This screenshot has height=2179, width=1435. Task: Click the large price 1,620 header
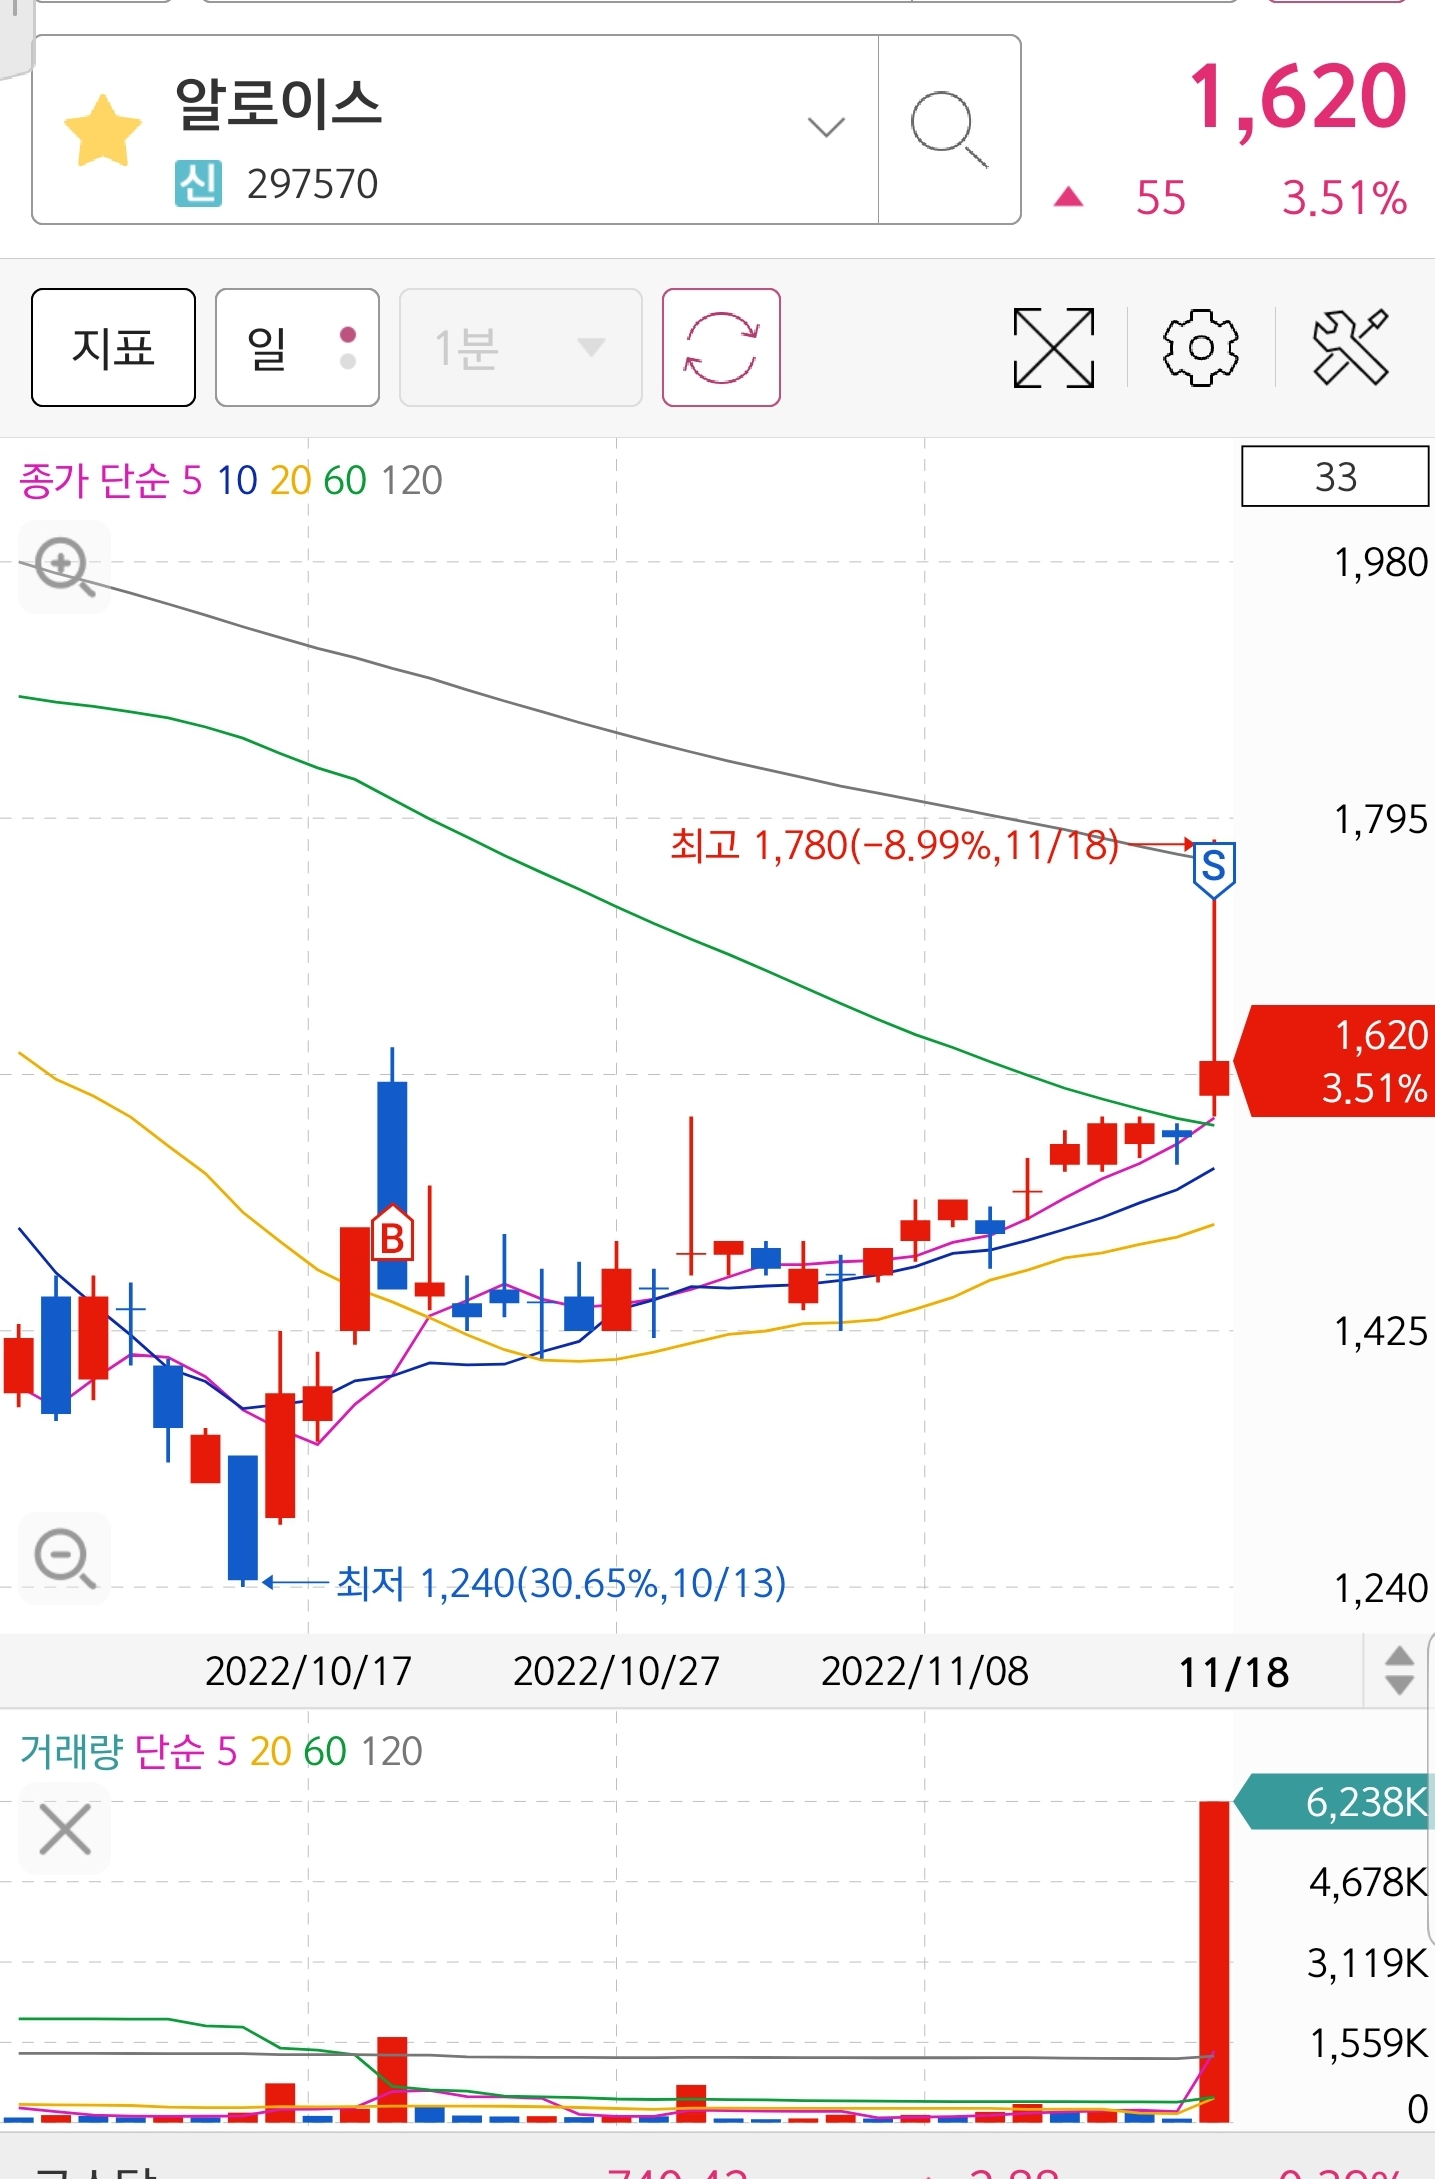1298,97
